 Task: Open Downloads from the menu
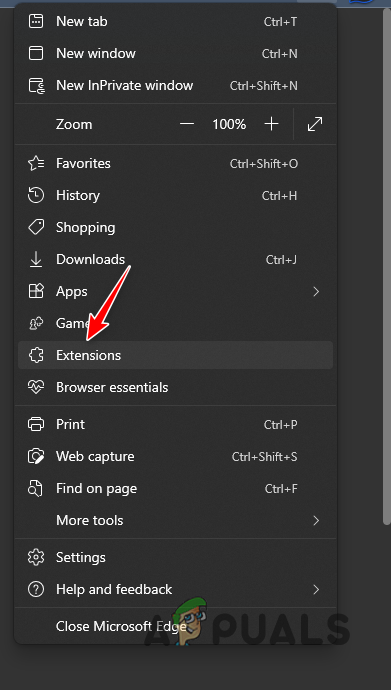coord(175,260)
